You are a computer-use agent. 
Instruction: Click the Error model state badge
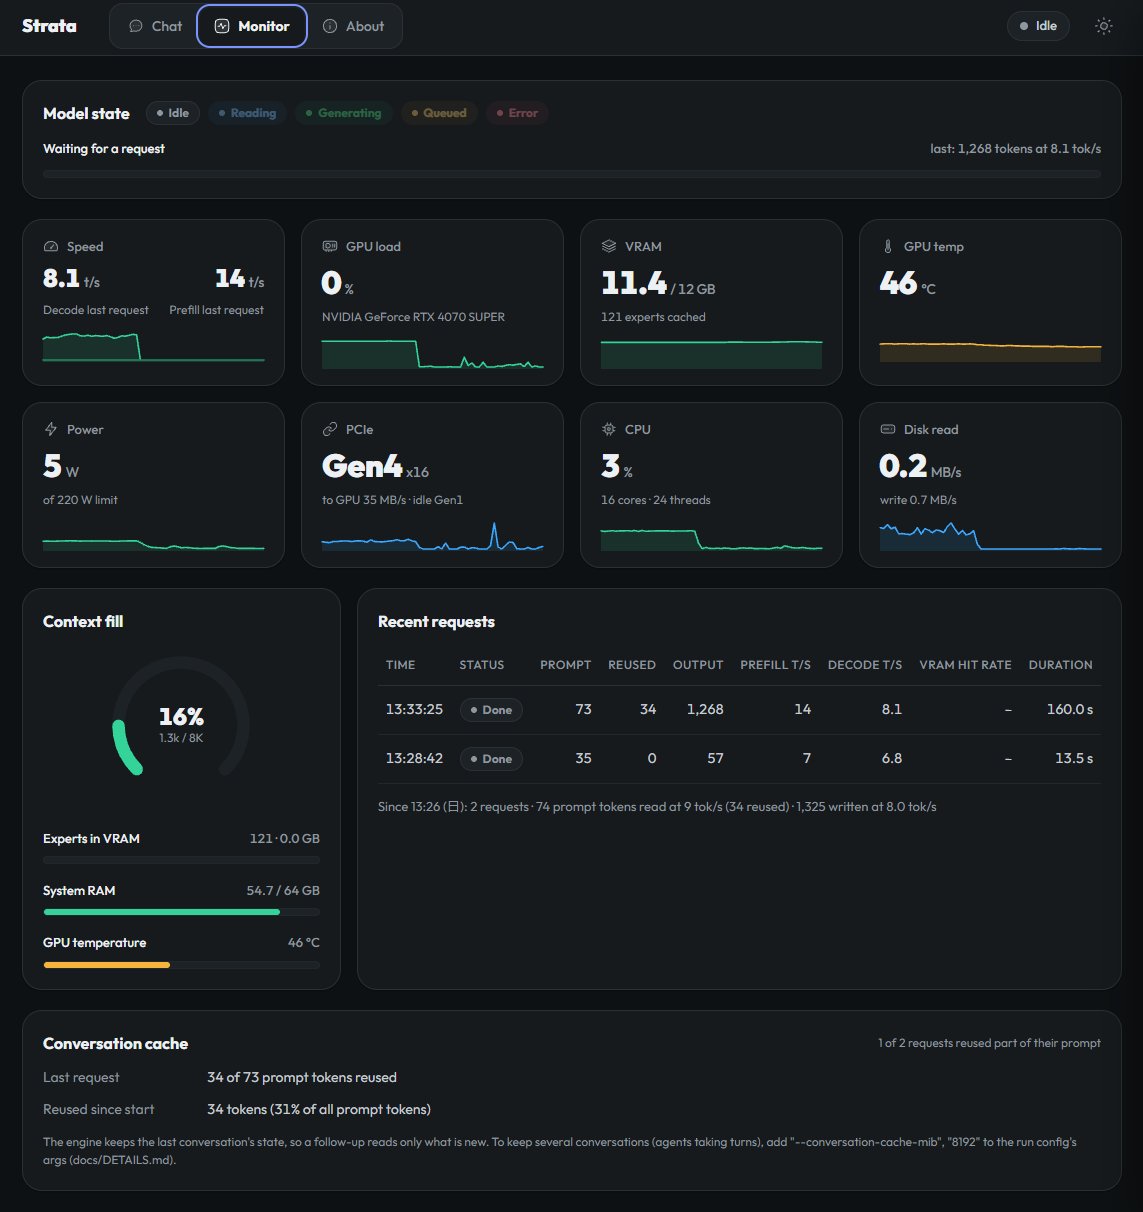(x=517, y=113)
